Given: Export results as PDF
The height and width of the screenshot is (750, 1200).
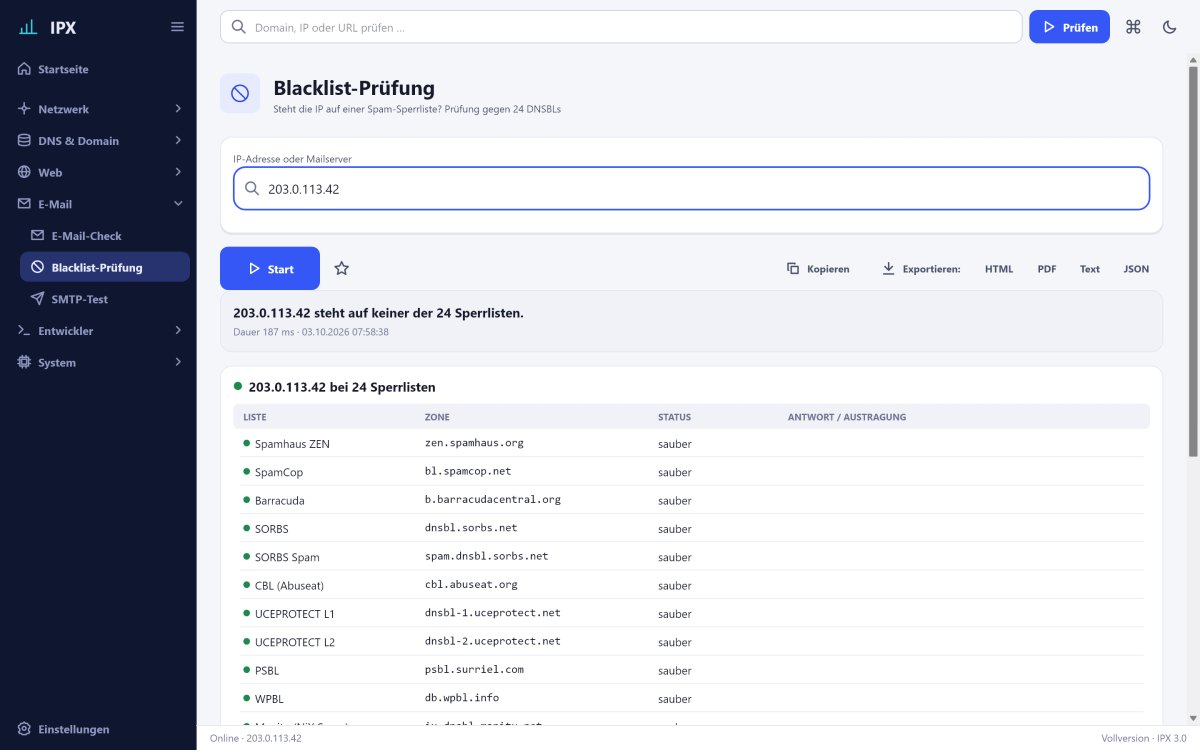Looking at the screenshot, I should point(1047,268).
